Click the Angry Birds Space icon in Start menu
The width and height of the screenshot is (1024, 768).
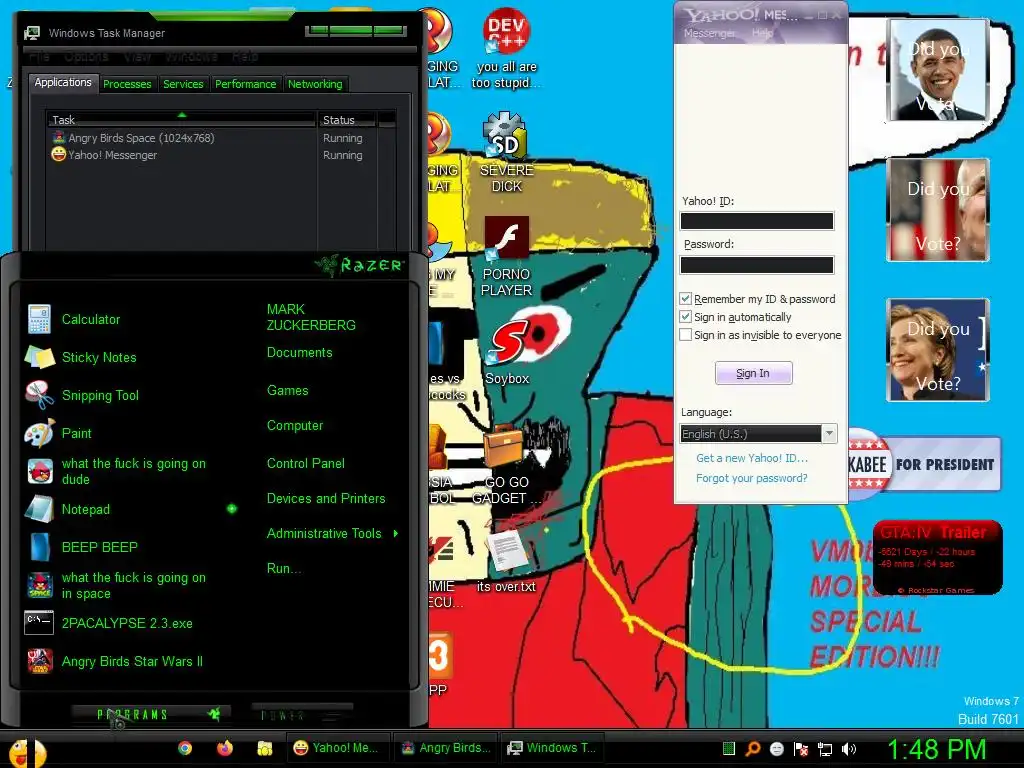(40, 585)
